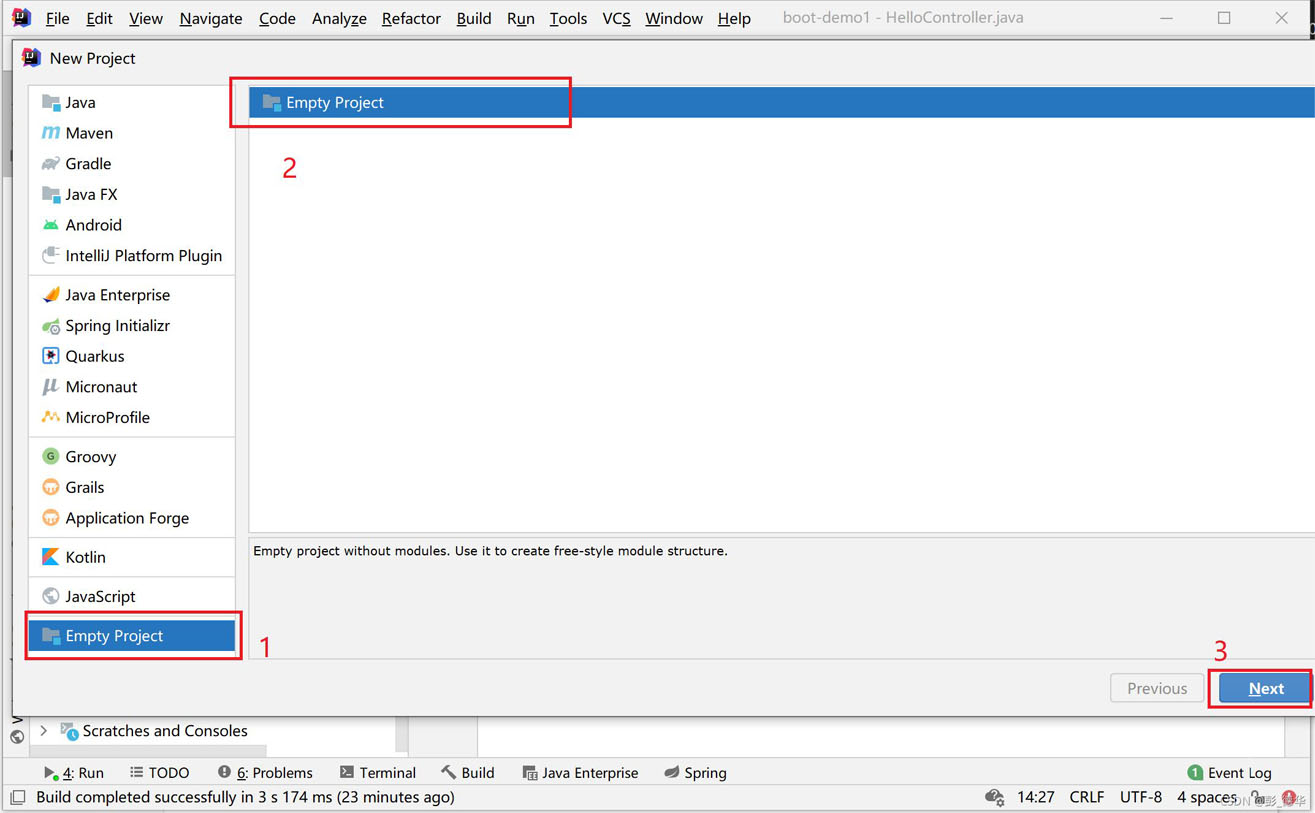Image resolution: width=1315 pixels, height=813 pixels.
Task: Select the IntelliJ Platform Plugin icon
Action: pos(51,256)
